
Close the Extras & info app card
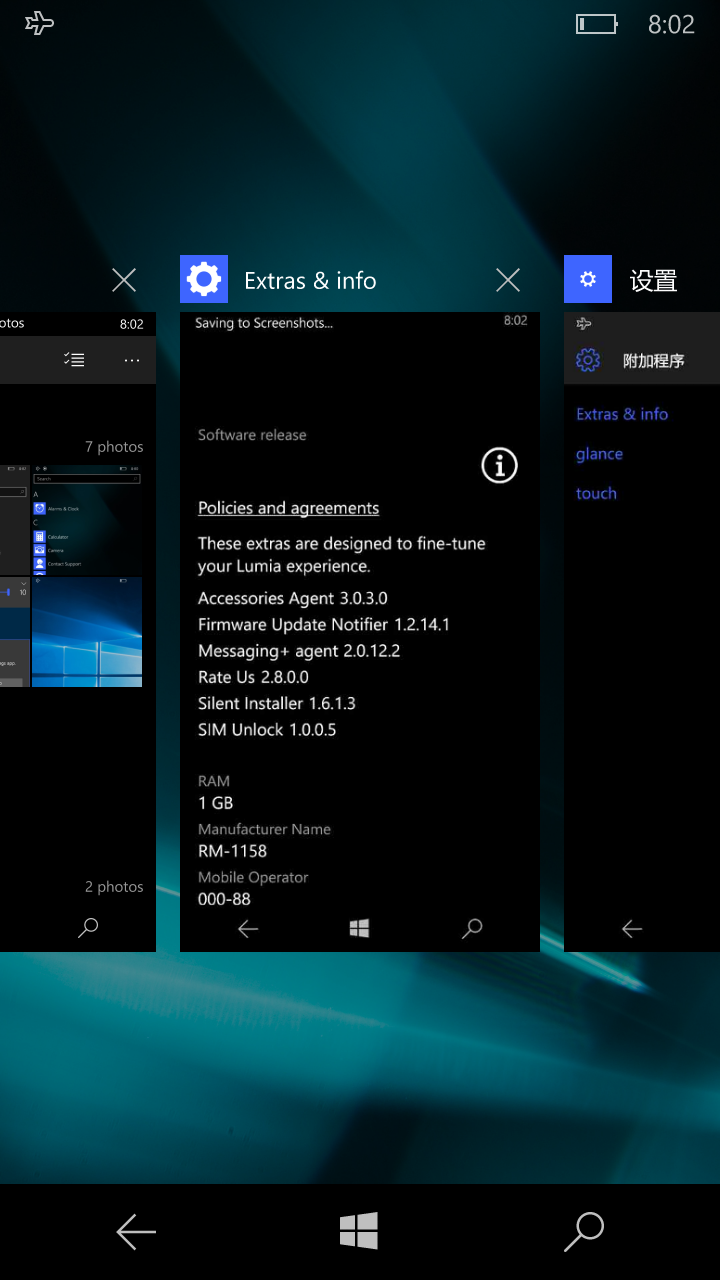(508, 280)
